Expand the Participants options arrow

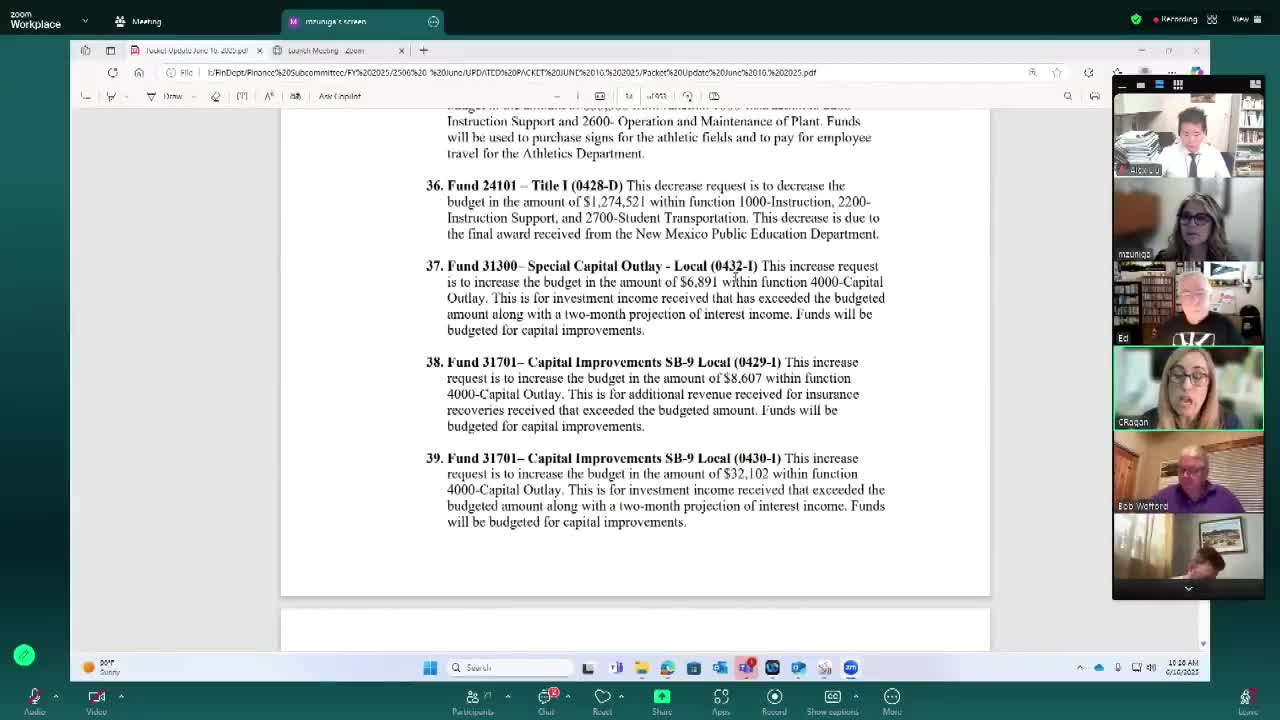508,696
